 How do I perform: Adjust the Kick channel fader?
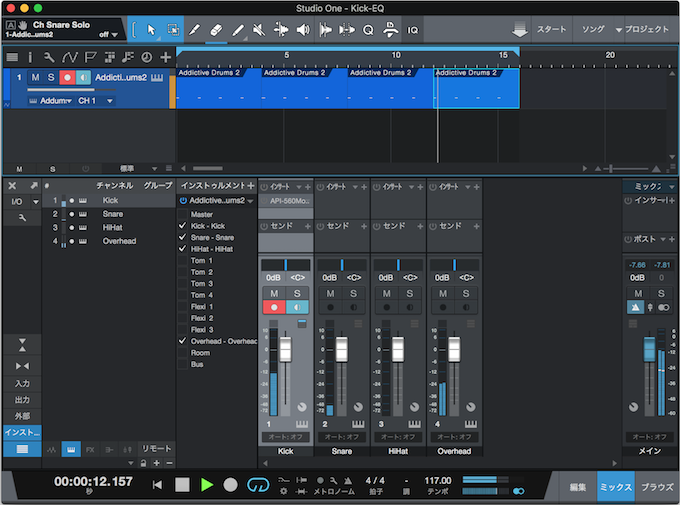(285, 349)
